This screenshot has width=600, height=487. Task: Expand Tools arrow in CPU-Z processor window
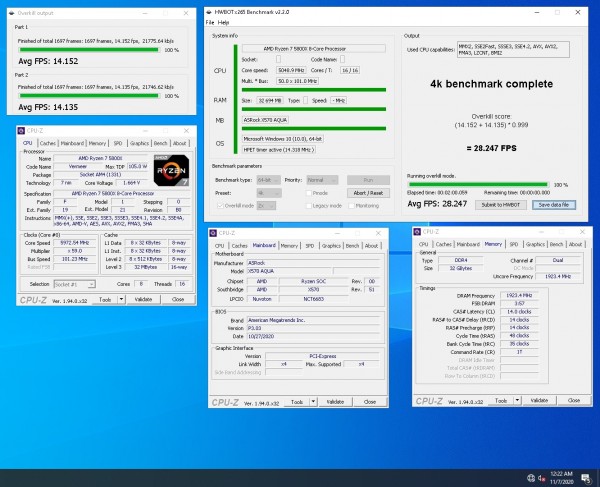tap(121, 299)
